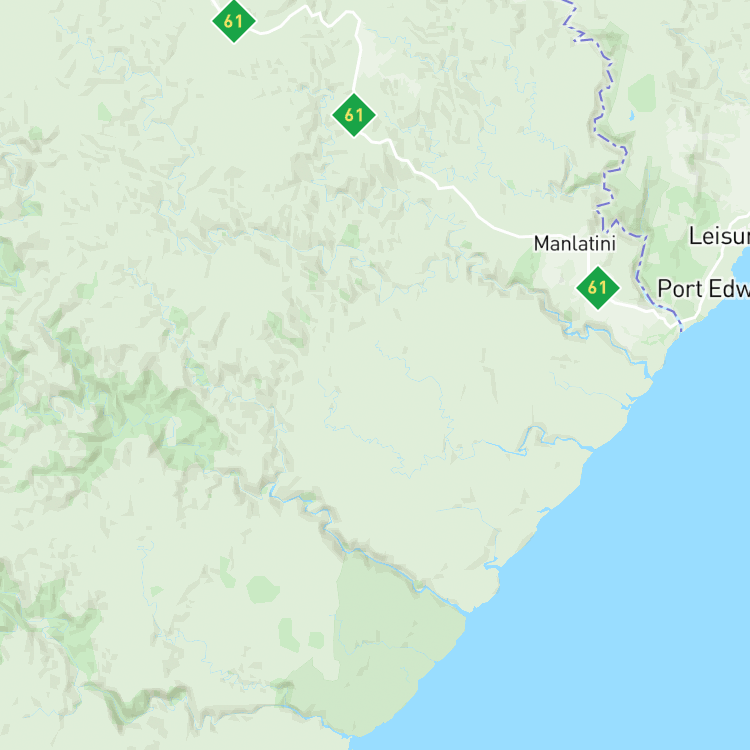Select the Manlatini place label
Screen dimensions: 750x750
click(x=574, y=243)
